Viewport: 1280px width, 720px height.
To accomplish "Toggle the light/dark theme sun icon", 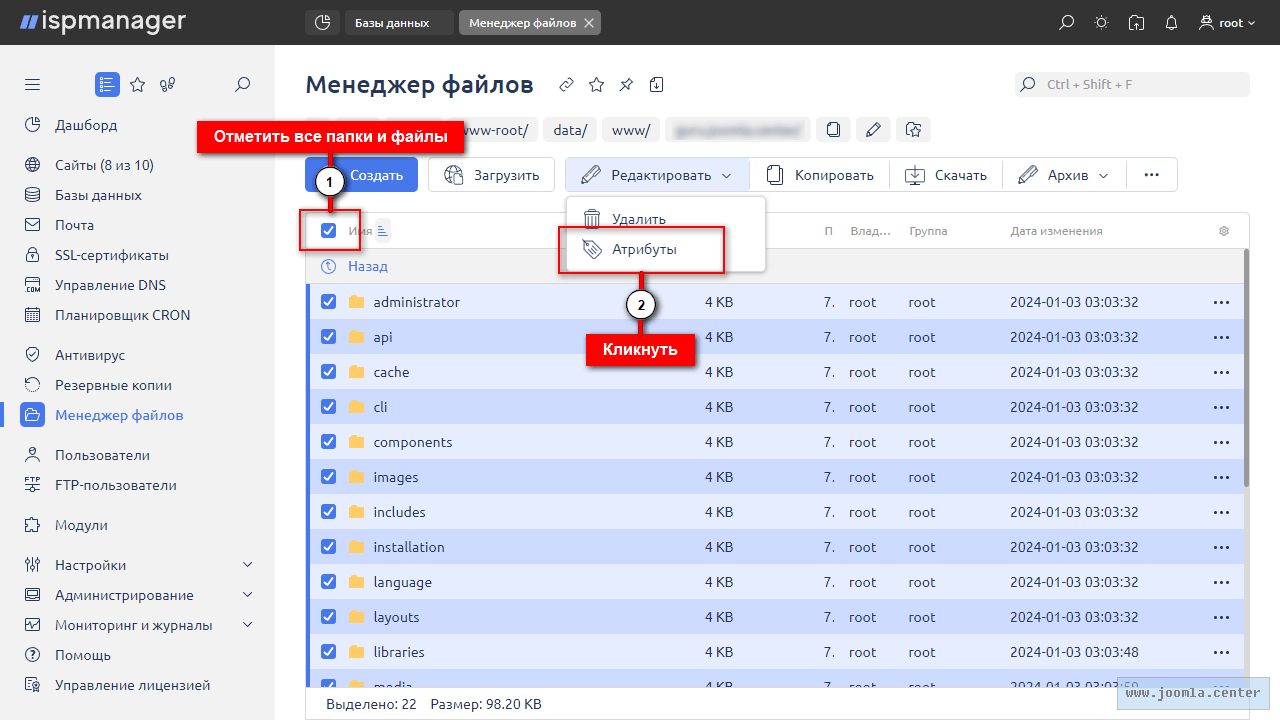I will pyautogui.click(x=1101, y=23).
